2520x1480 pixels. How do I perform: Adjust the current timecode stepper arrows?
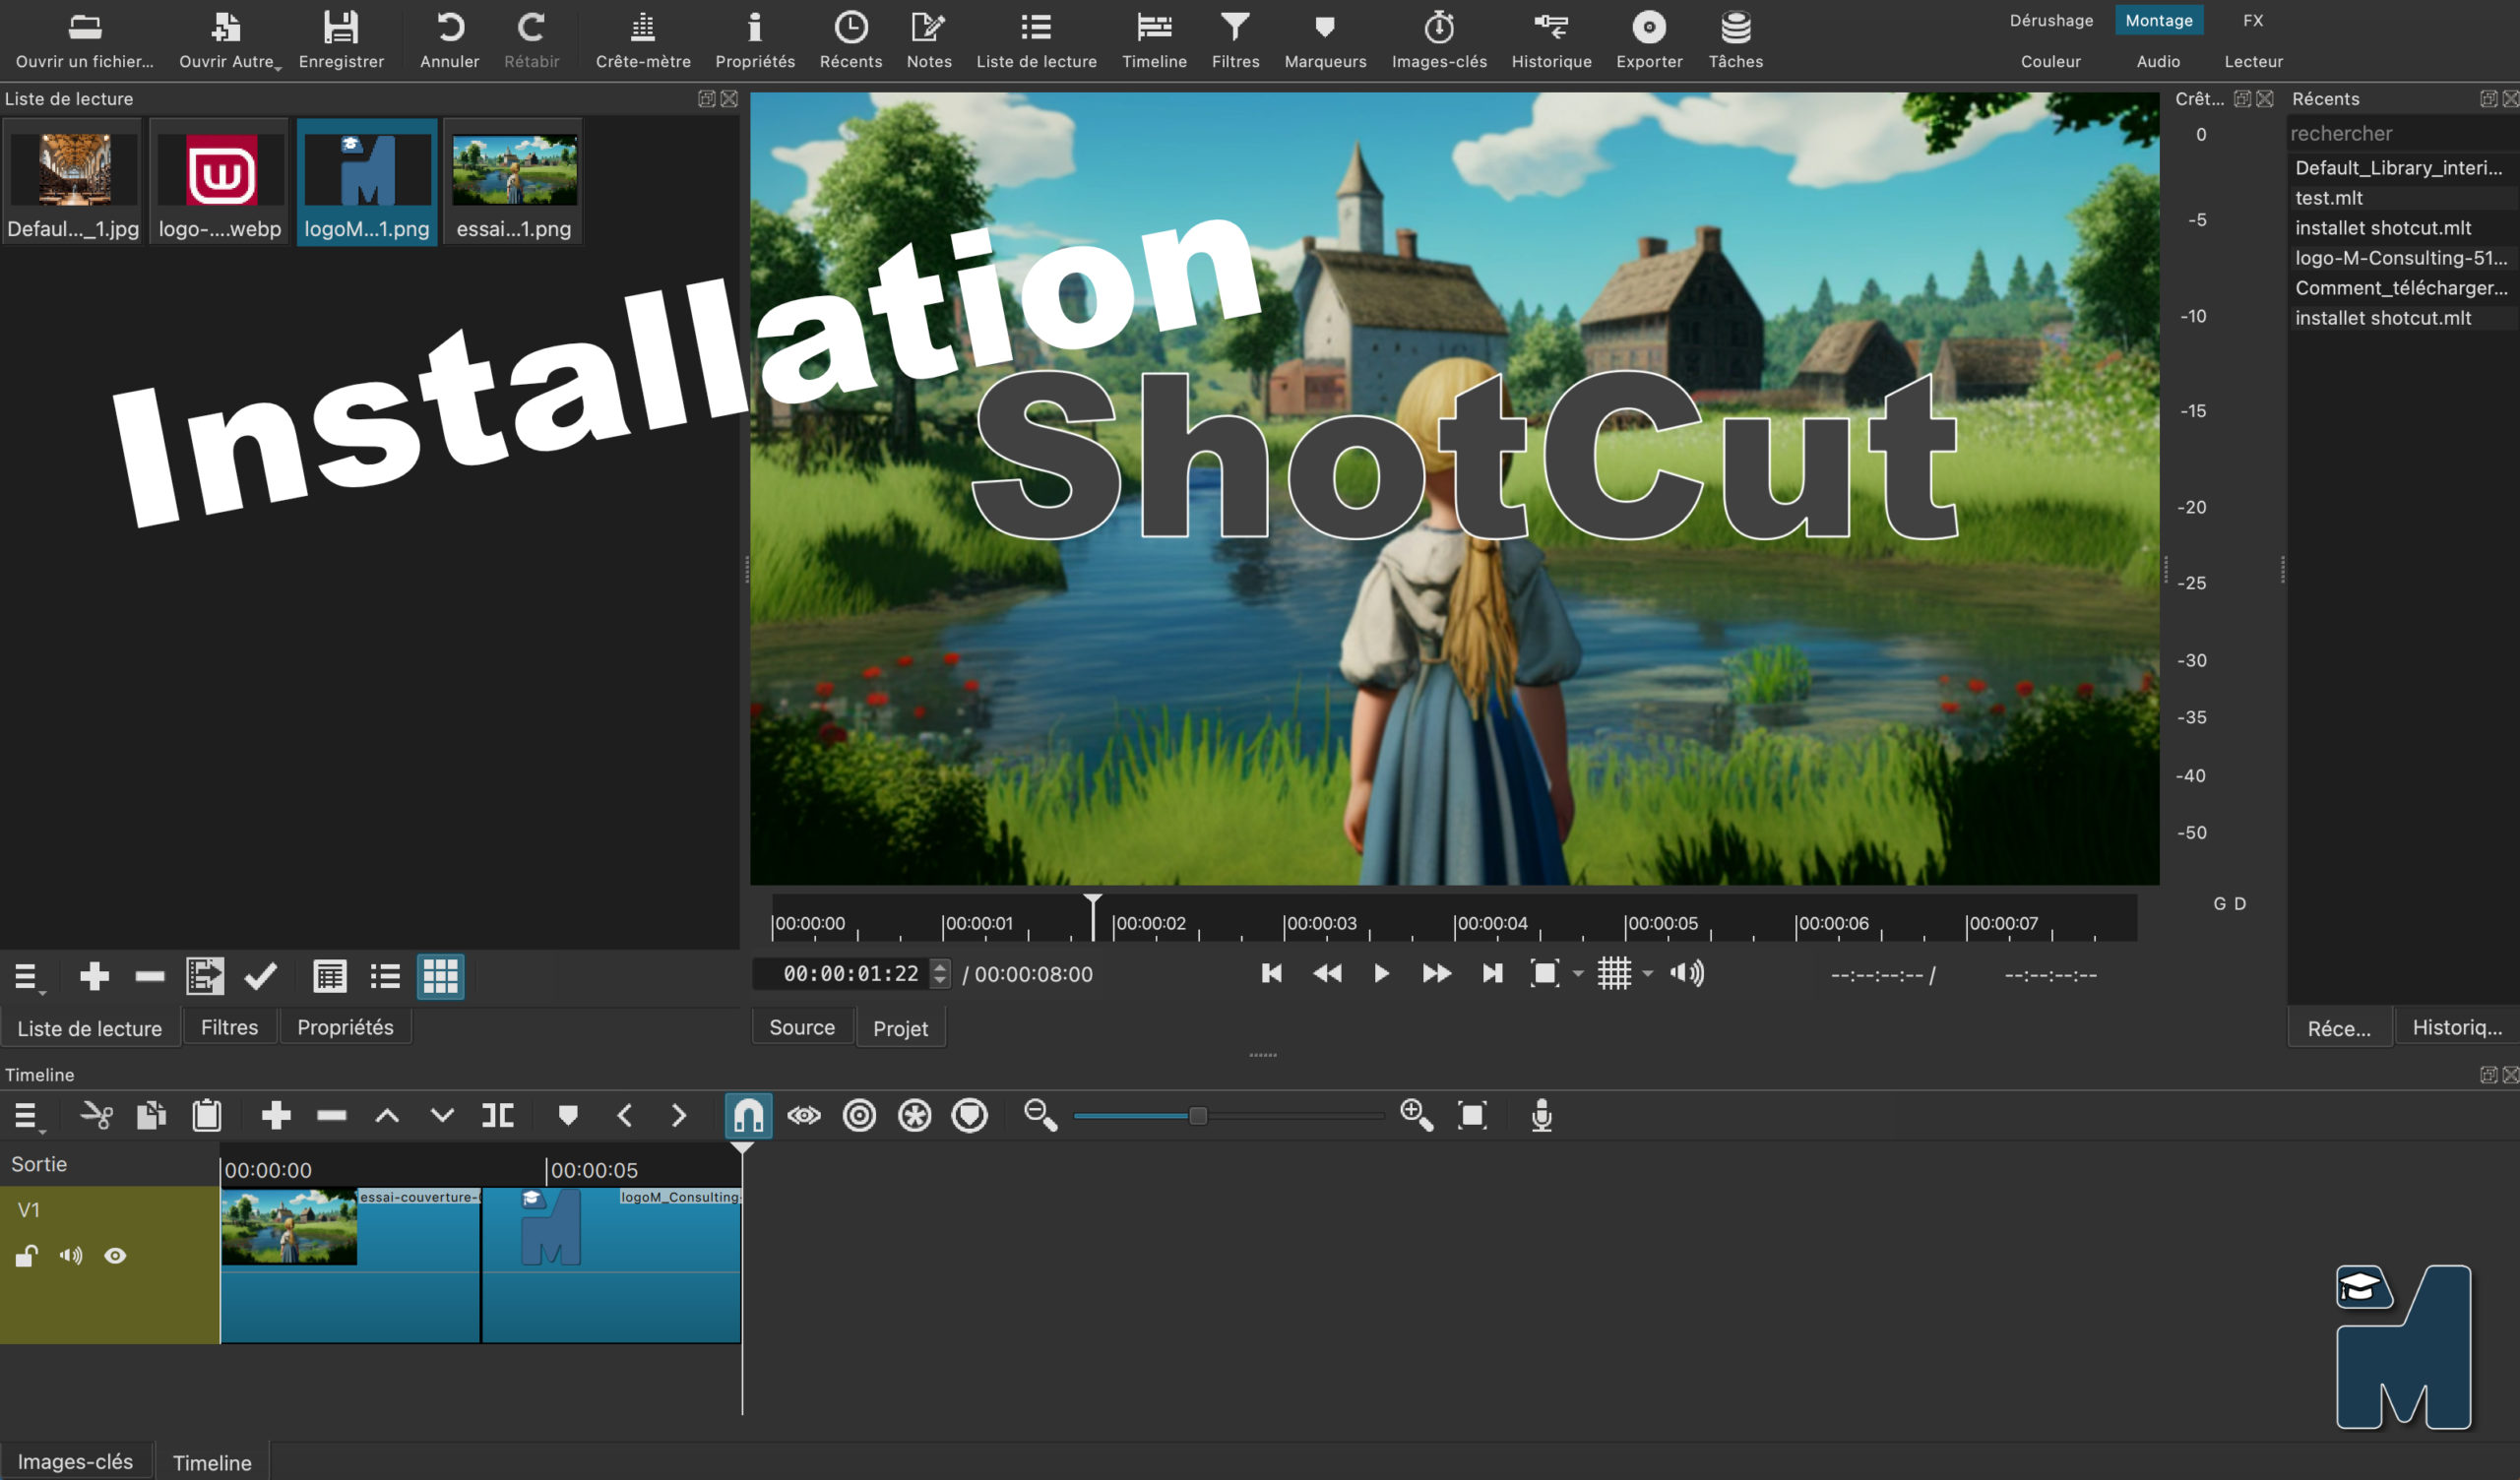pyautogui.click(x=940, y=973)
